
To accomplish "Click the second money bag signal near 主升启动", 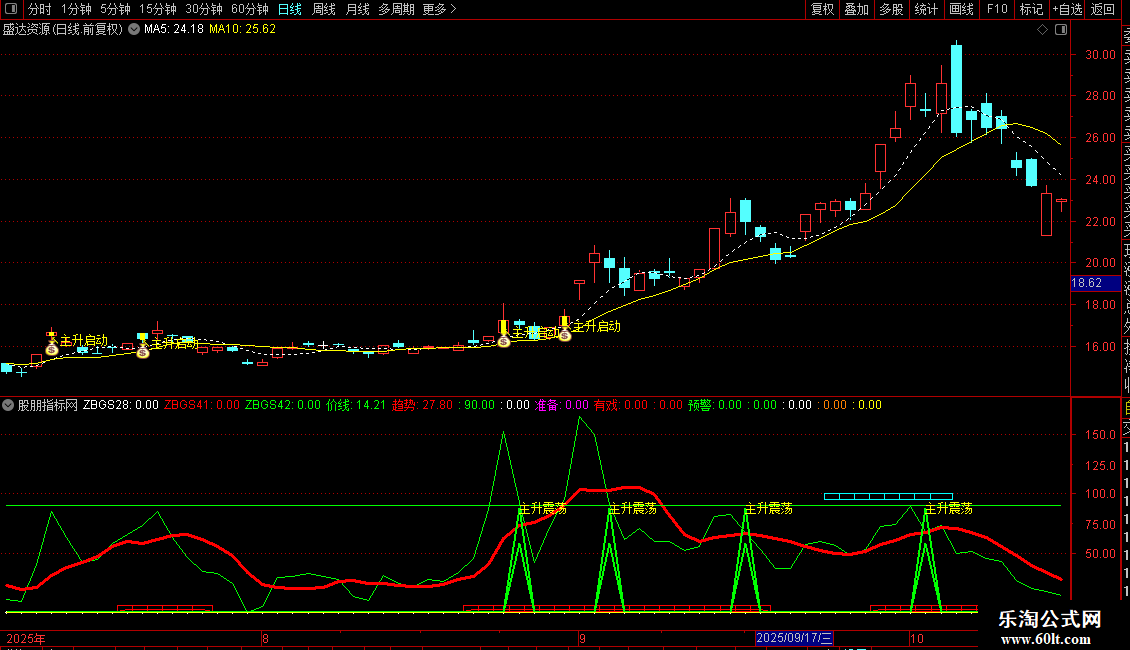I will pyautogui.click(x=143, y=352).
